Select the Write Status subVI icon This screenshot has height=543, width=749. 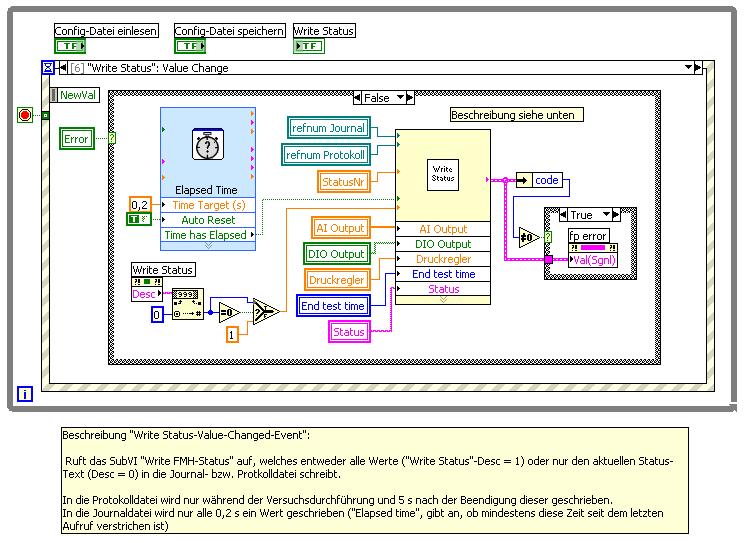(442, 174)
